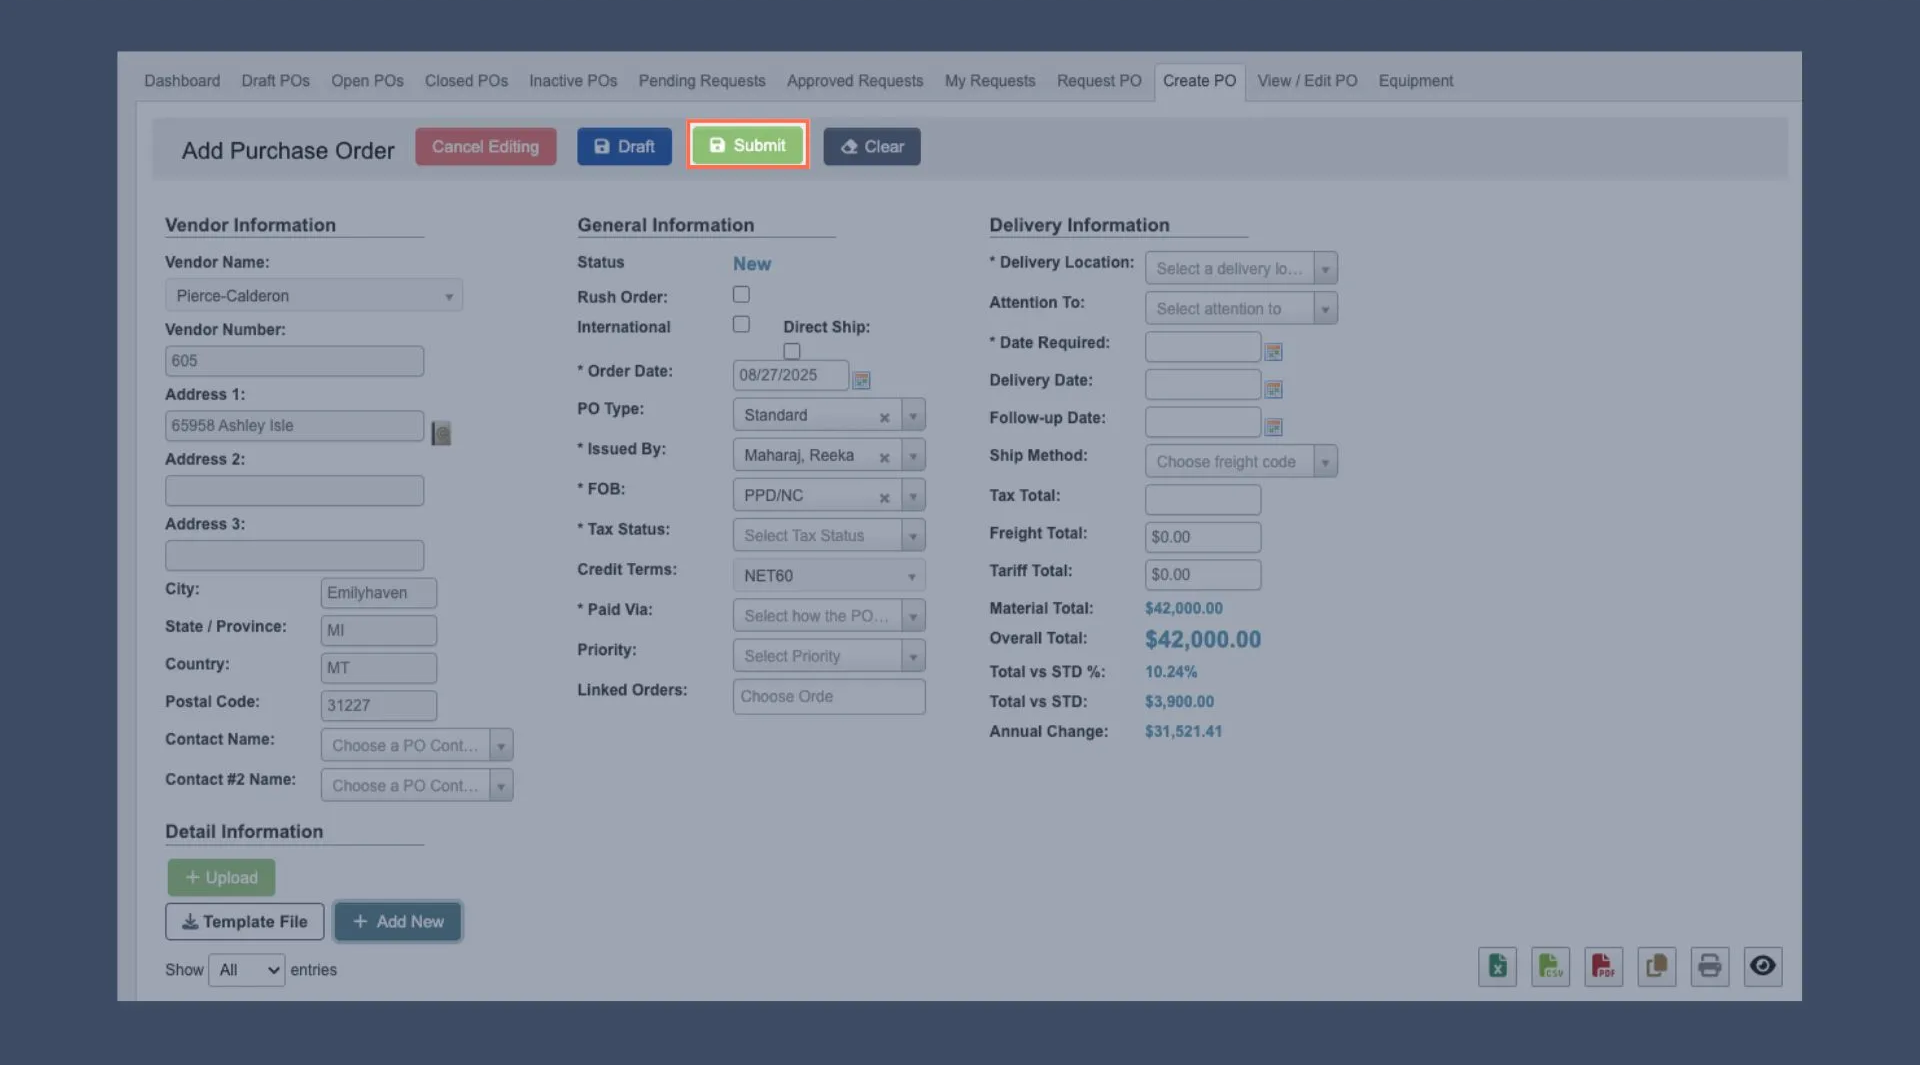1920x1065 pixels.
Task: Switch to the My Requests tab
Action: tap(990, 81)
